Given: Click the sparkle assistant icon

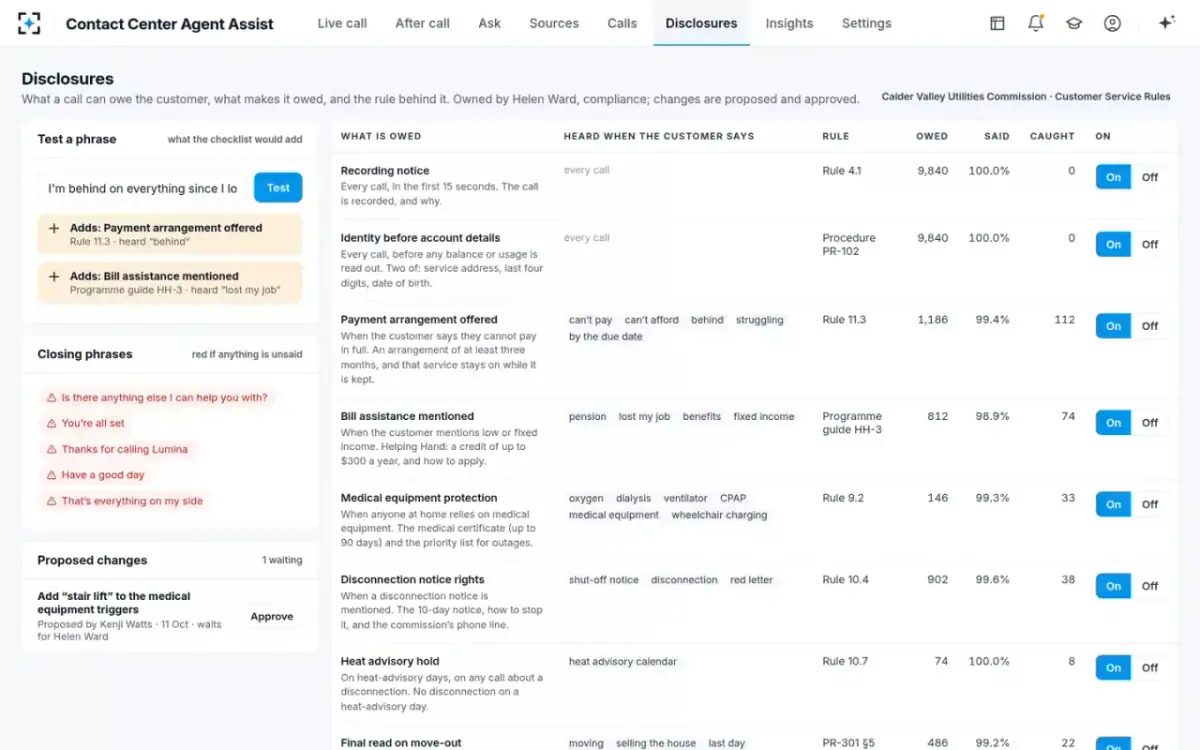Looking at the screenshot, I should click(1166, 23).
